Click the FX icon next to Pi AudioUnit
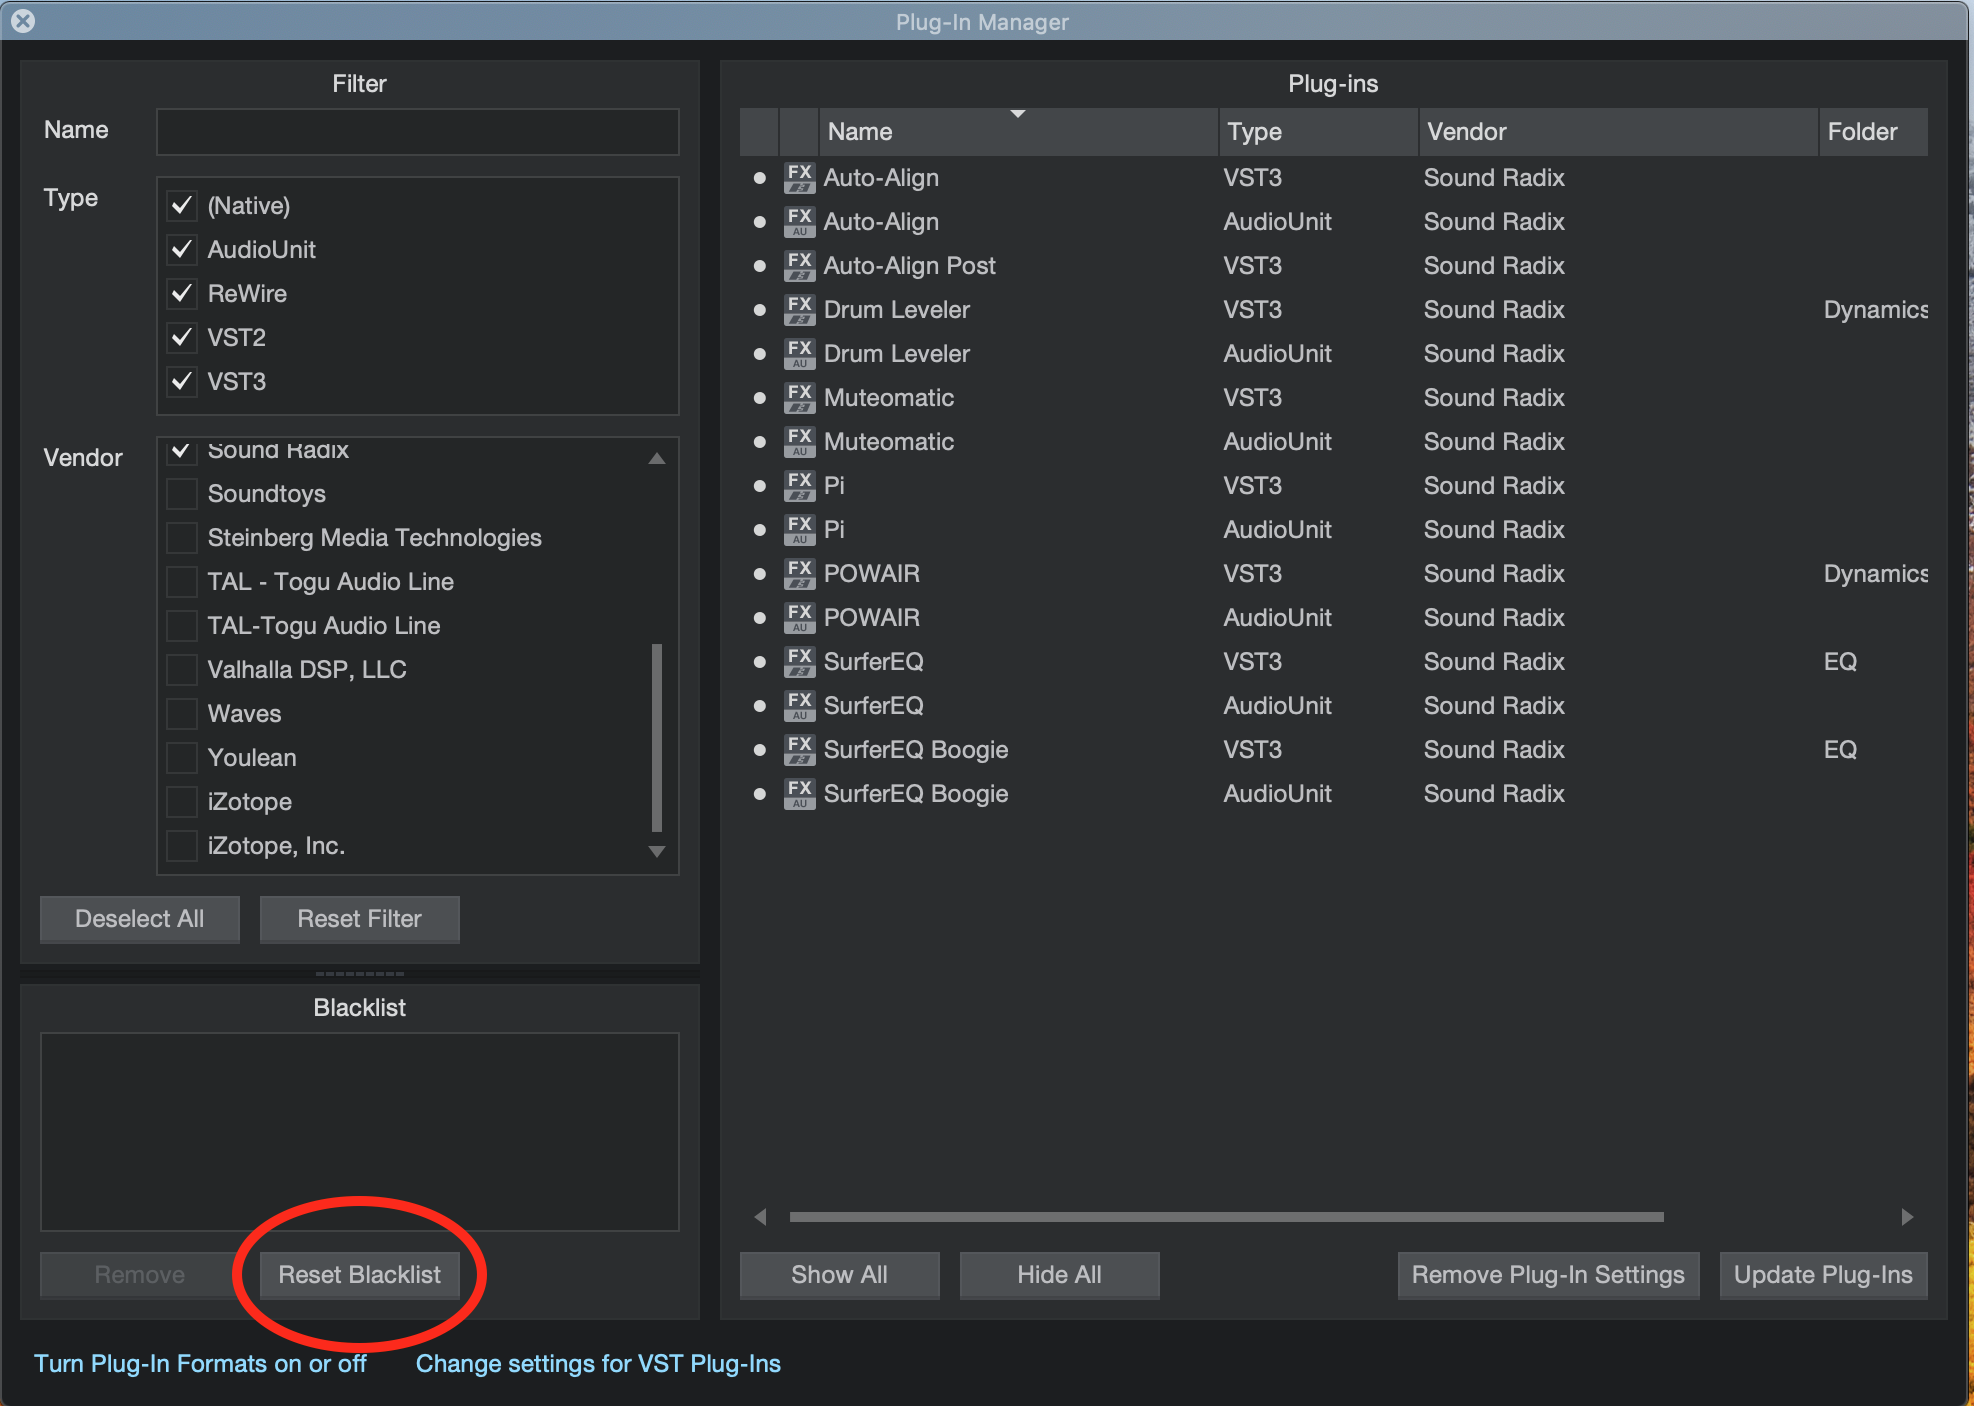 point(799,530)
